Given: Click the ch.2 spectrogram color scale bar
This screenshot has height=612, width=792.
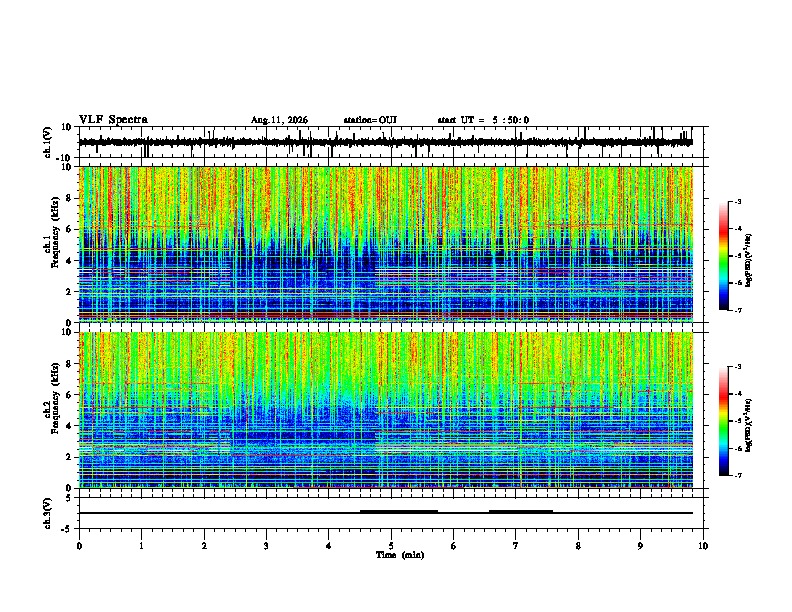Looking at the screenshot, I should pyautogui.click(x=724, y=421).
